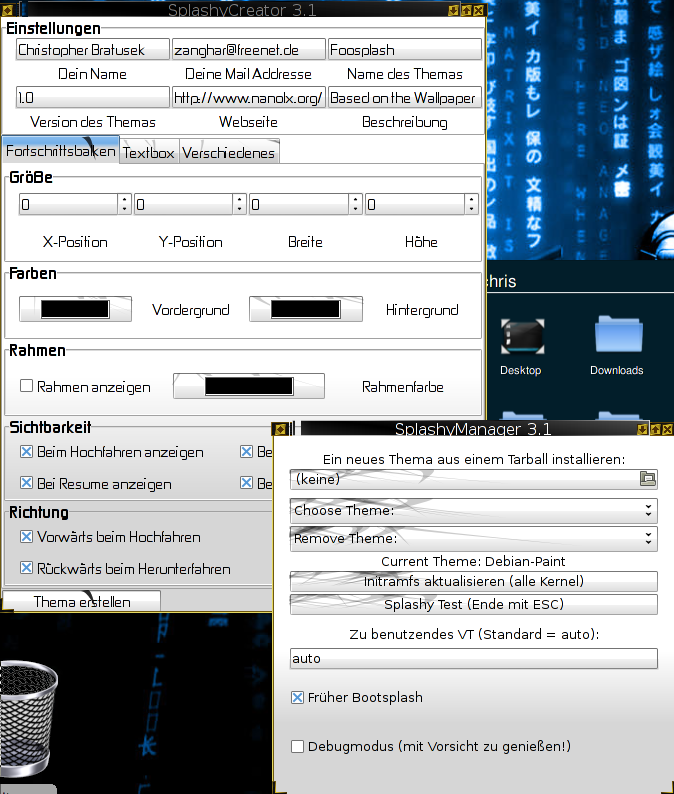
Task: Disable 'Früher Bootsplash' option
Action: pyautogui.click(x=297, y=698)
